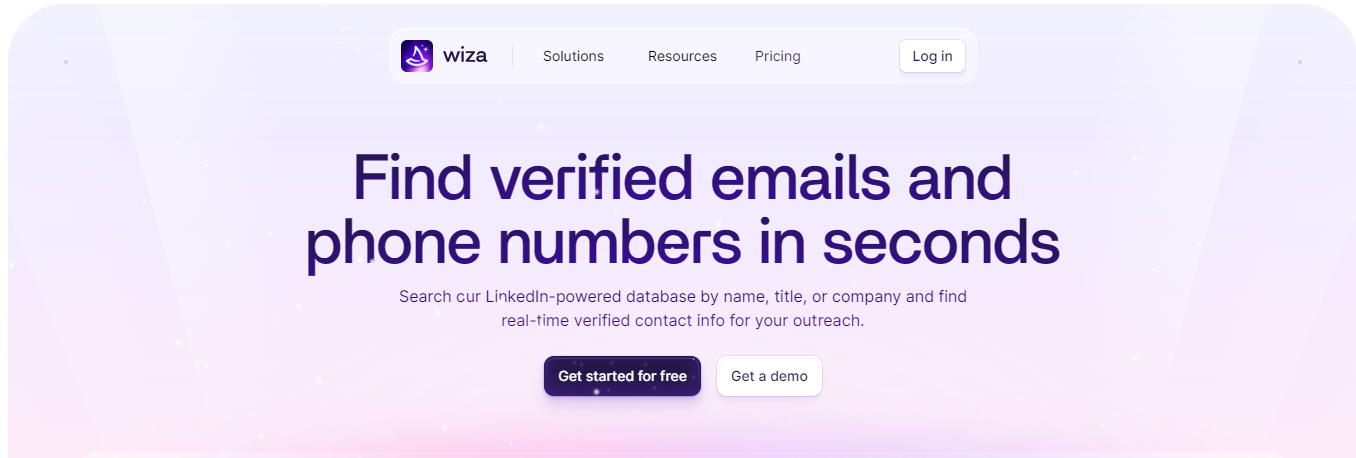Select the Resources item in top navigation

pyautogui.click(x=682, y=56)
